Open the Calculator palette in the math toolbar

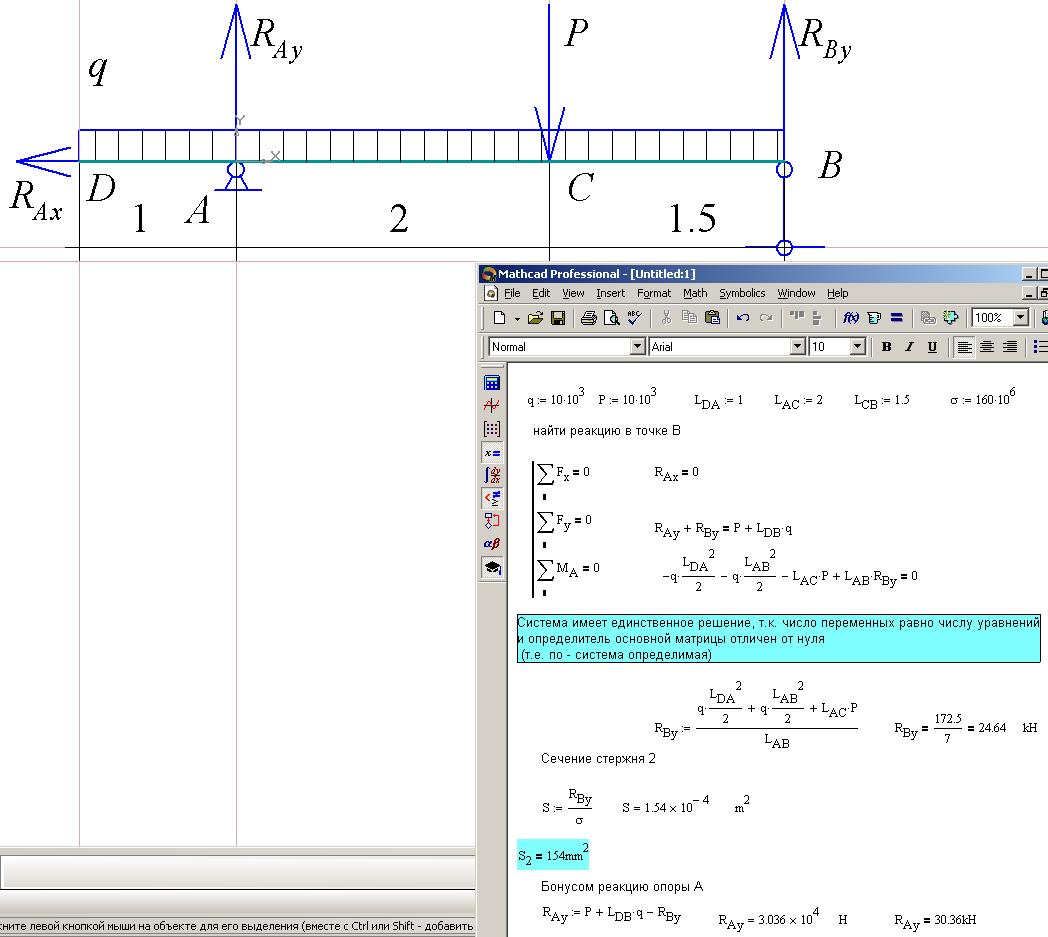point(492,383)
